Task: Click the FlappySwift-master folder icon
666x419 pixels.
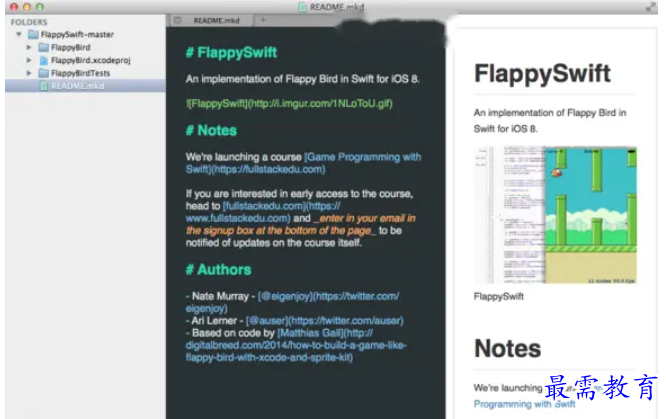Action: click(33, 34)
